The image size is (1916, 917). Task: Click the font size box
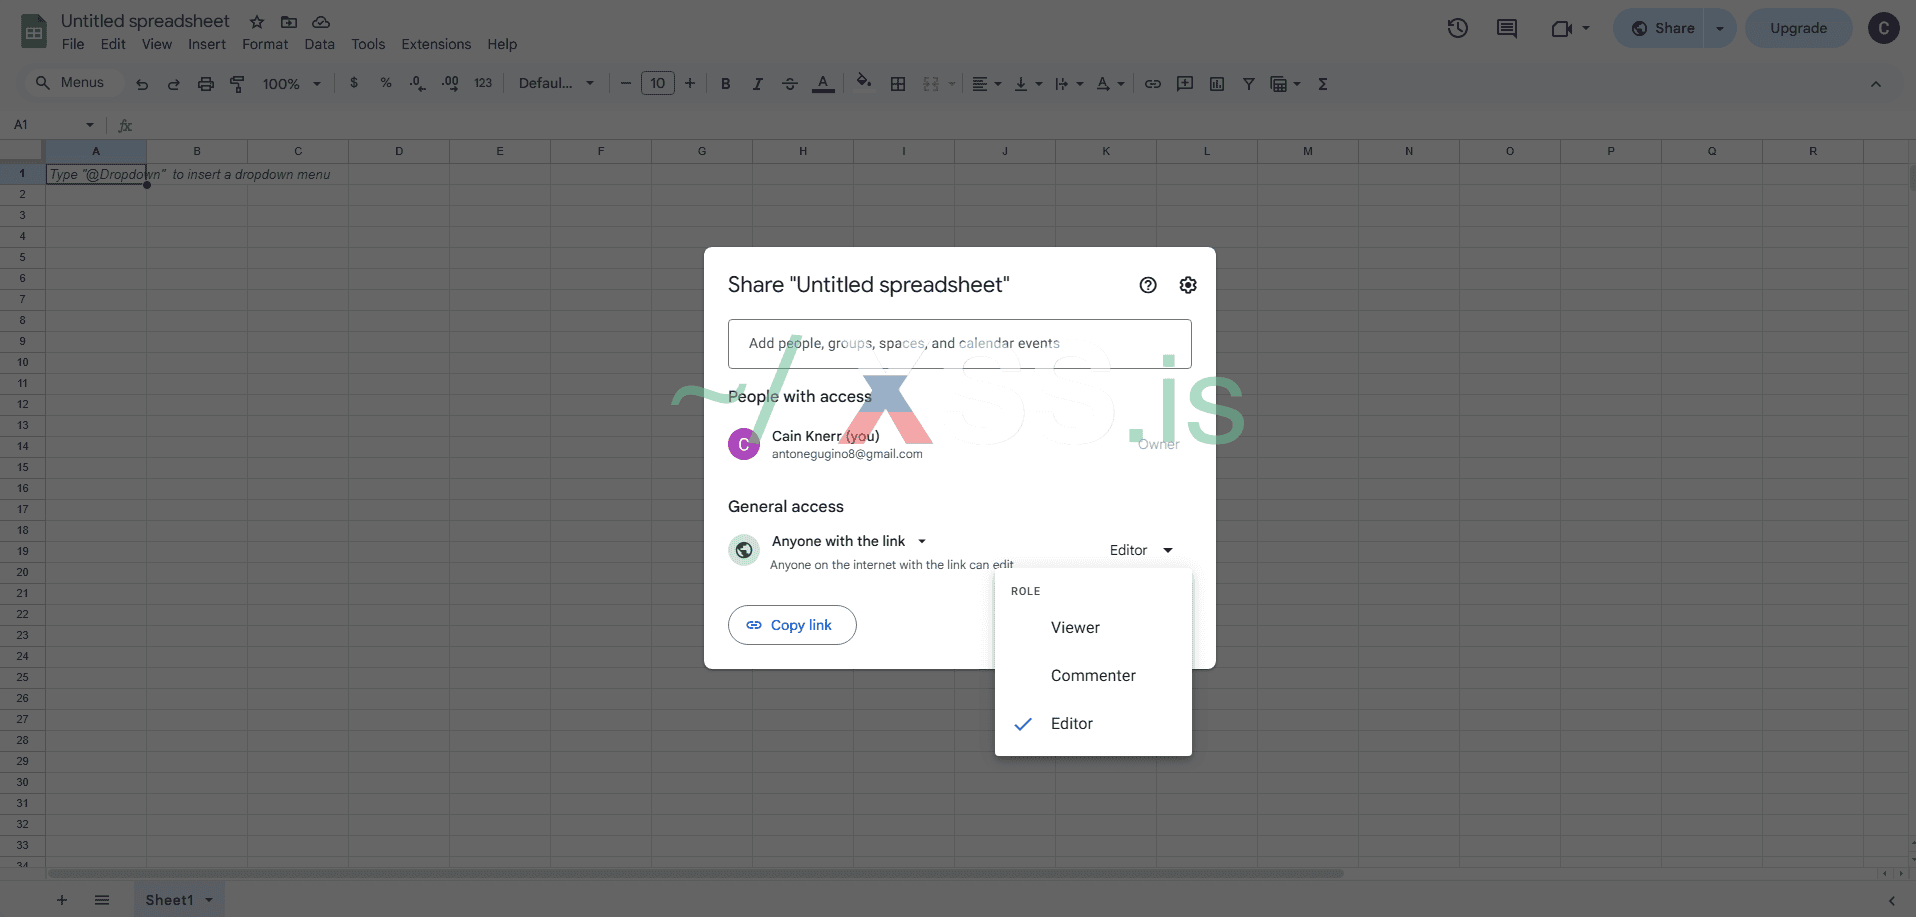point(658,83)
